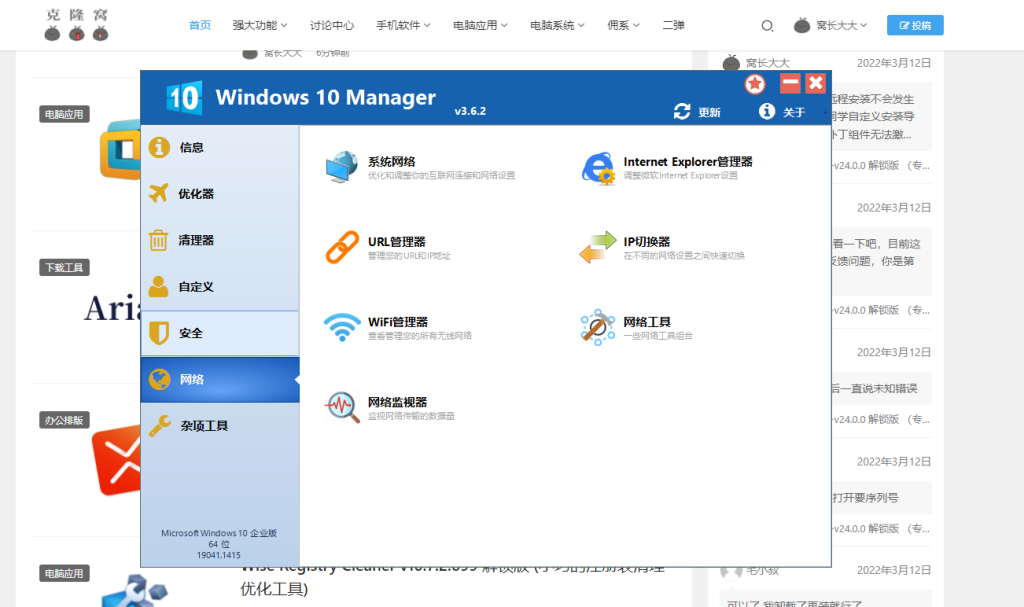Viewport: 1024px width, 607px height.
Task: Select 清理器 in the sidebar
Action: (220, 240)
